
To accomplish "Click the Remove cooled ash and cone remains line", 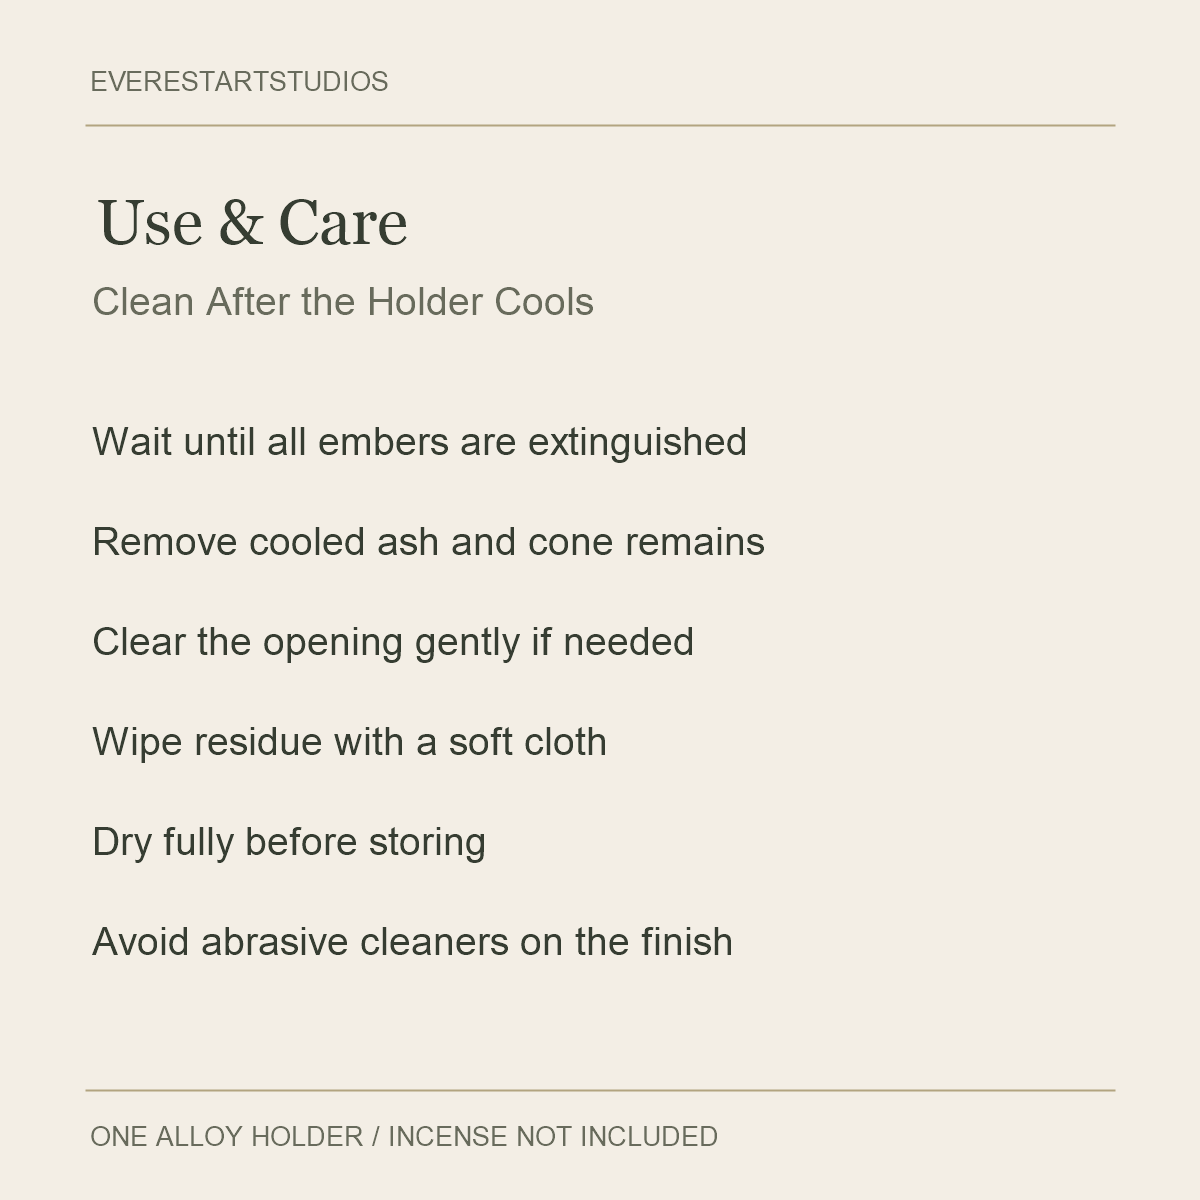I will [x=428, y=542].
